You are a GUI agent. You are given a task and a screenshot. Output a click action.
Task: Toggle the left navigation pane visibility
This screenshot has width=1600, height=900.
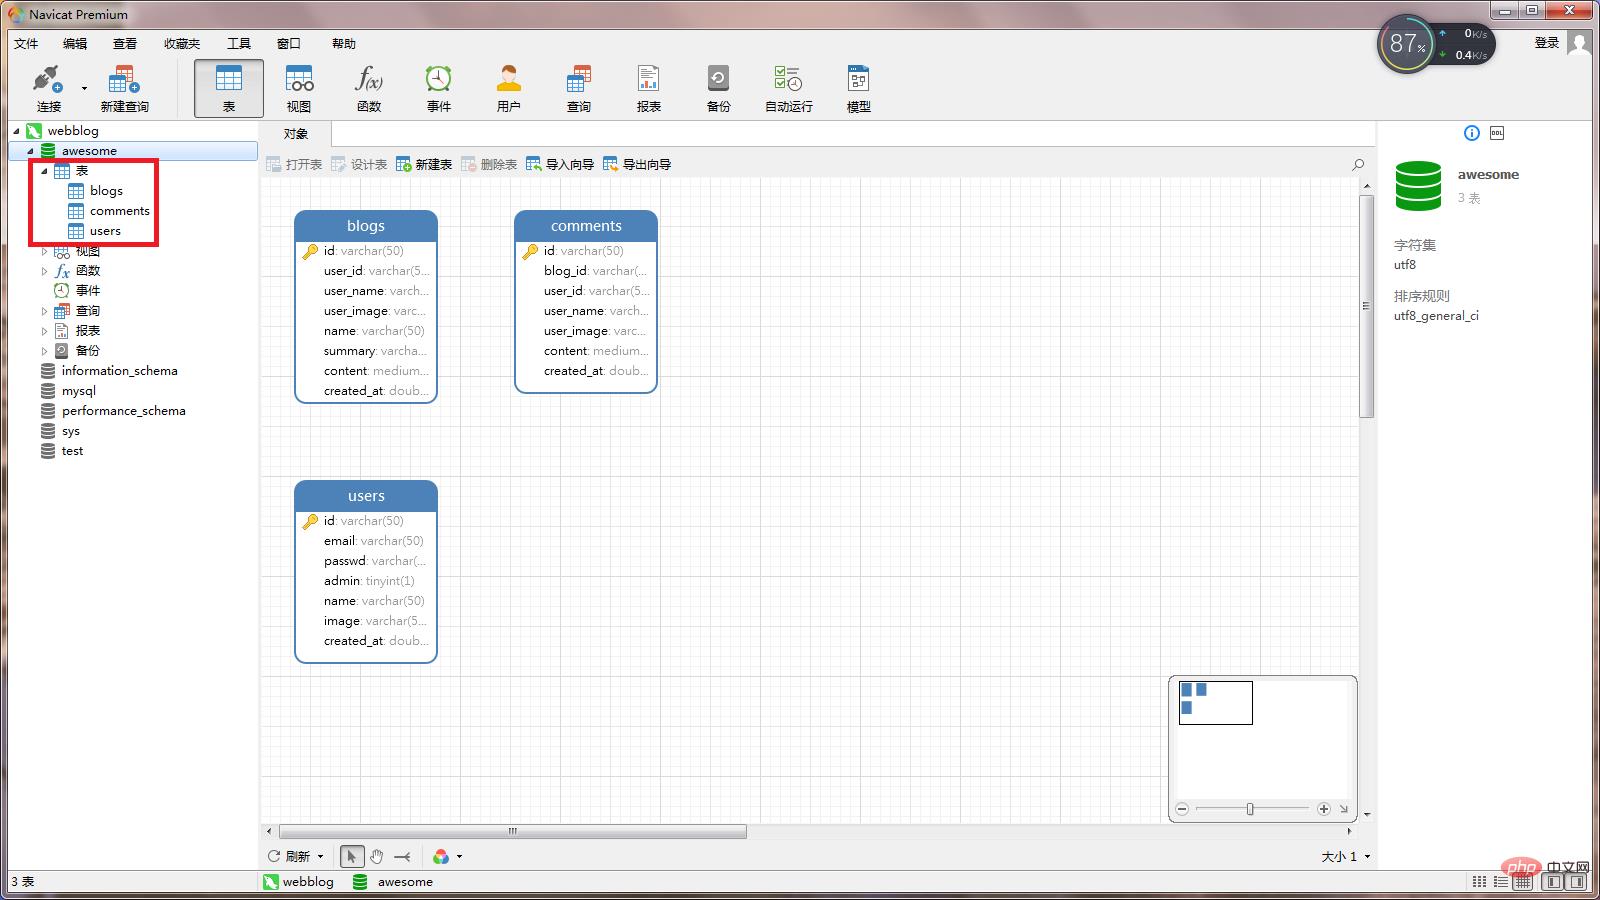pos(1553,882)
